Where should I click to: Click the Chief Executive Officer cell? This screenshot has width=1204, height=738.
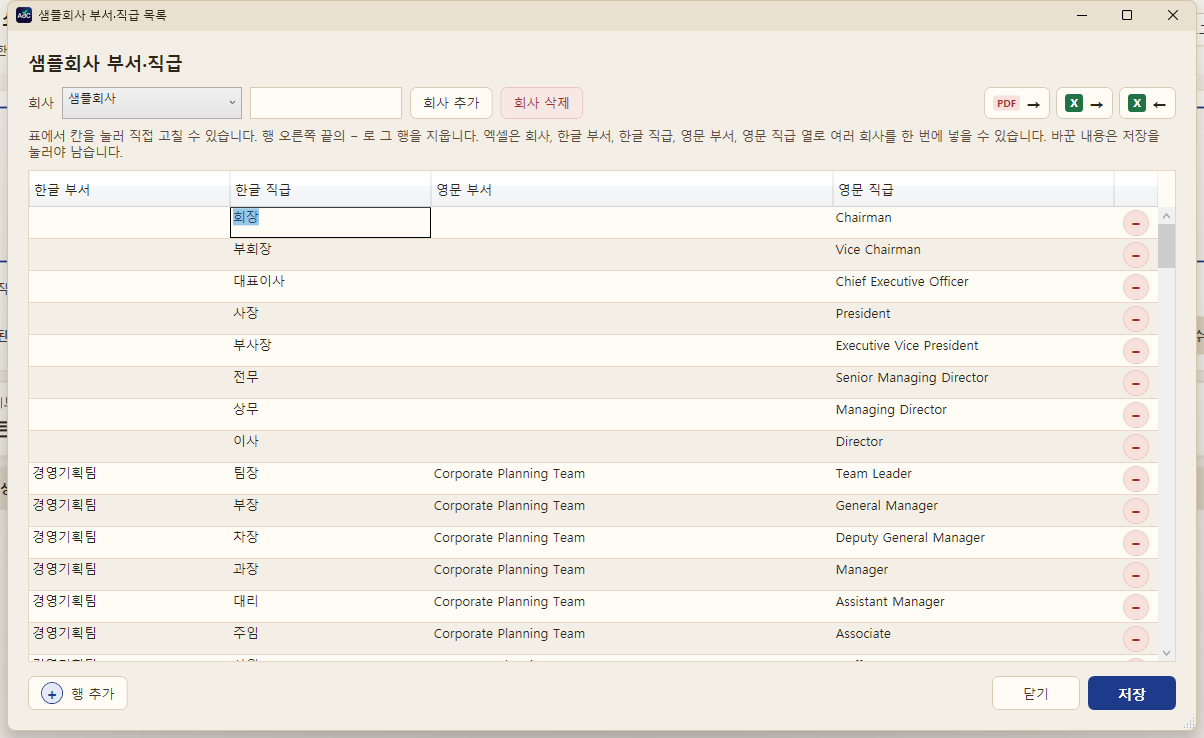(x=974, y=286)
